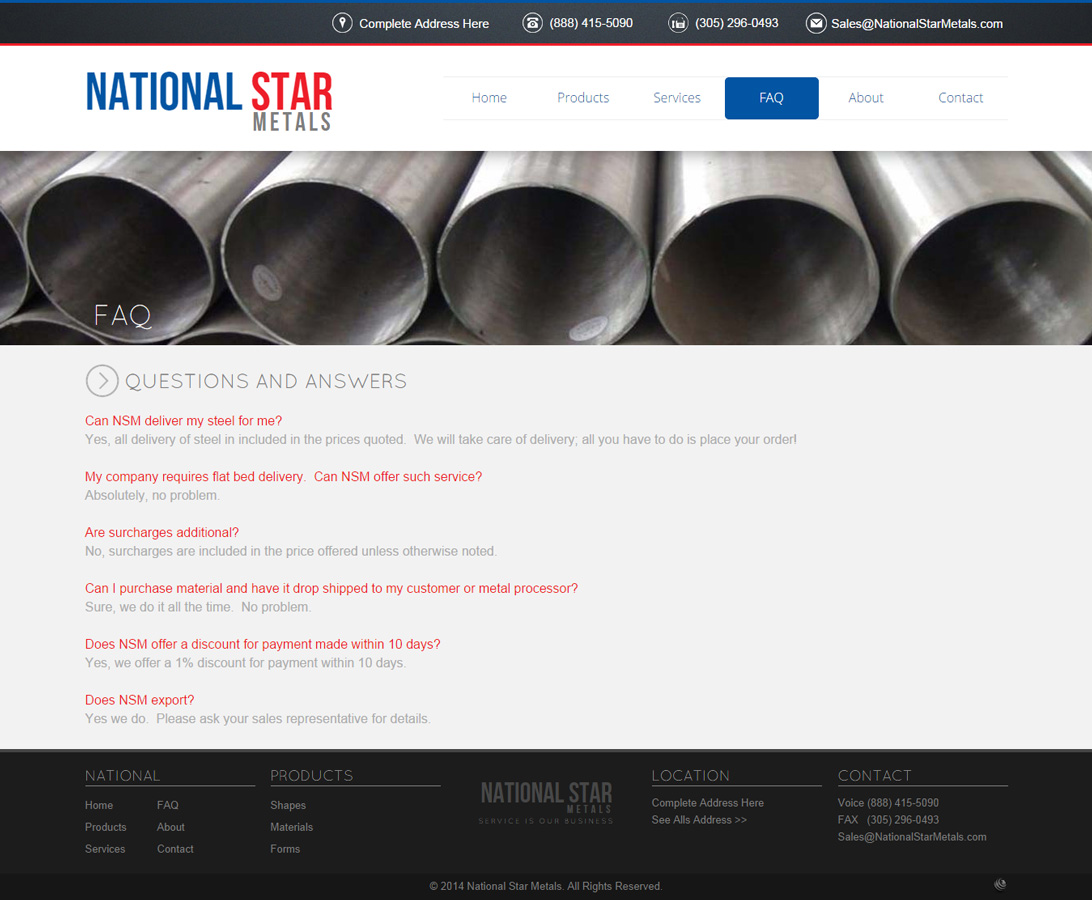Viewport: 1092px width, 900px height.
Task: Click answer 'Sure, we do it all the time'
Action: tap(198, 607)
